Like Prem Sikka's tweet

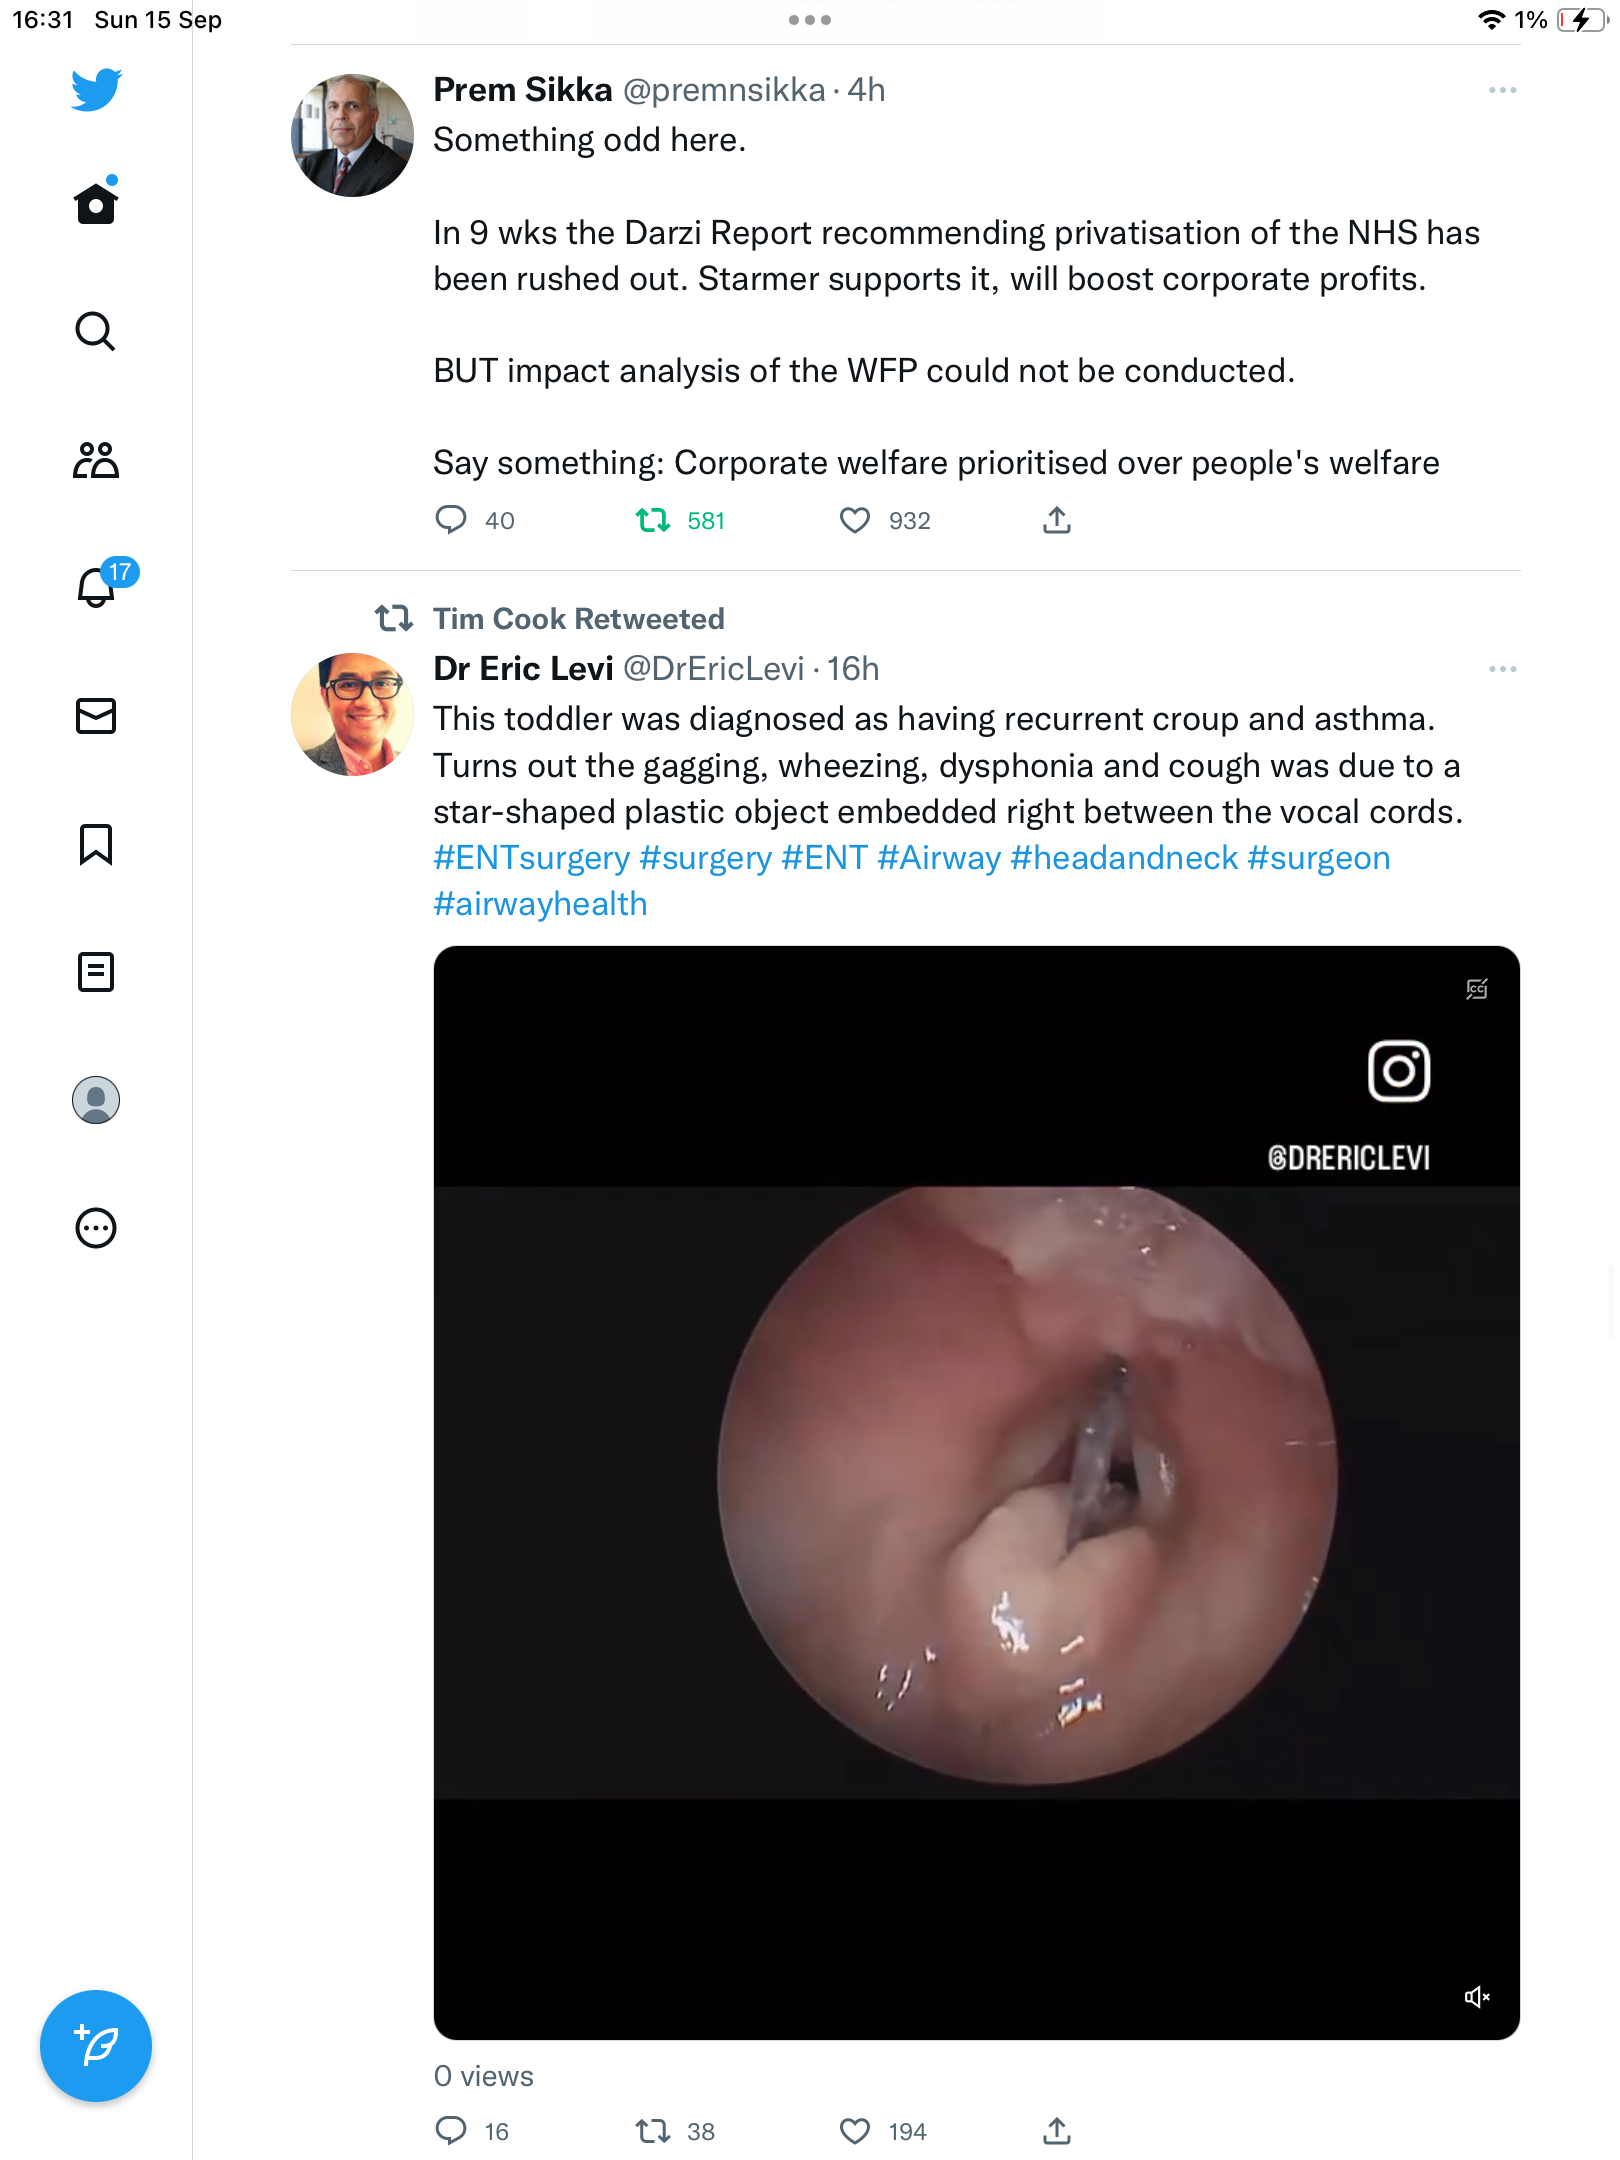(x=855, y=520)
